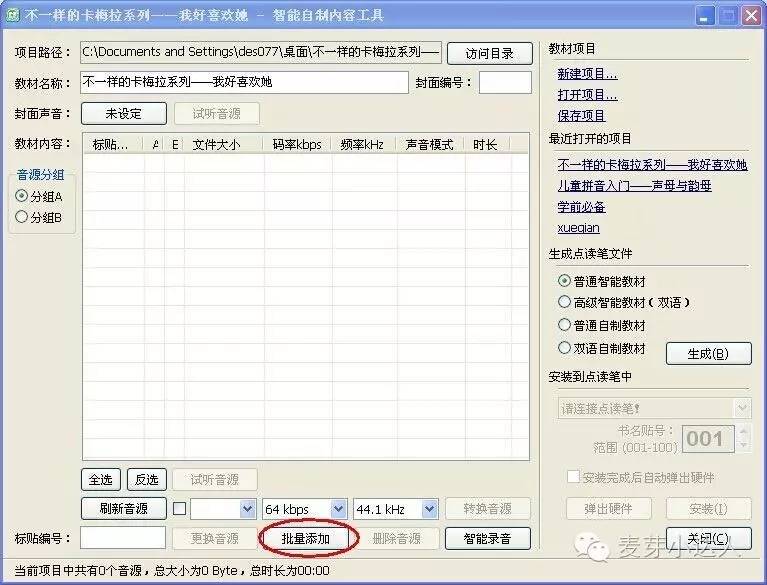
Task: Open the 44.1 kHz frequency dropdown
Action: (429, 509)
